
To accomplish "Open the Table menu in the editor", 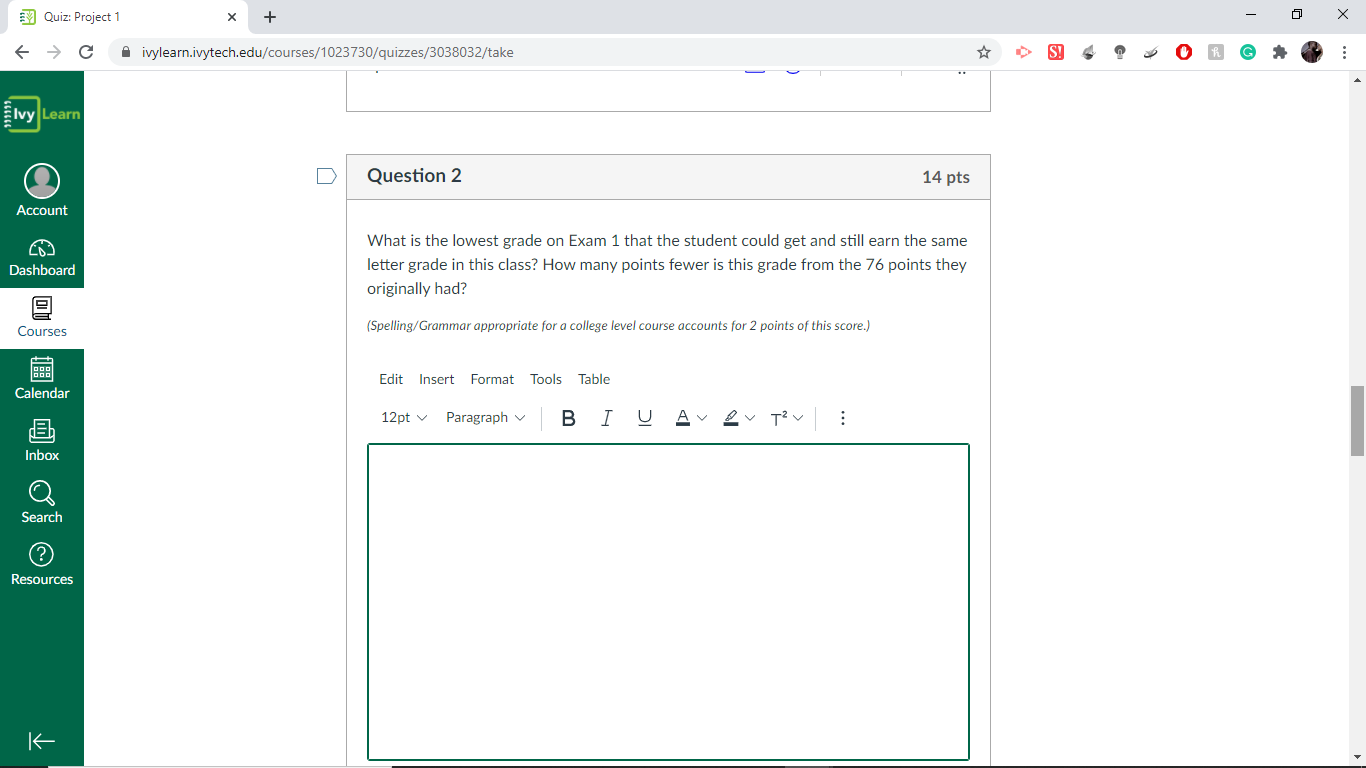I will click(x=593, y=379).
